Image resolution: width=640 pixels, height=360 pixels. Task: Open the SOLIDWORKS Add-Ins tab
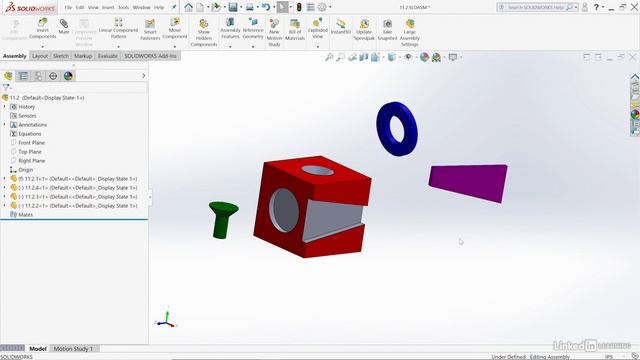point(150,56)
